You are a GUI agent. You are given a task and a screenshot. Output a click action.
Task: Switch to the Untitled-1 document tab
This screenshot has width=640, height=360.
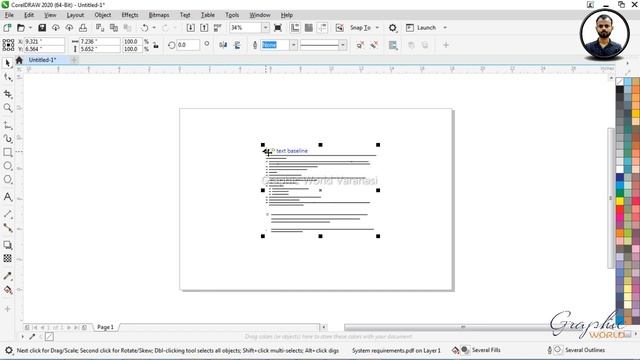[42, 60]
